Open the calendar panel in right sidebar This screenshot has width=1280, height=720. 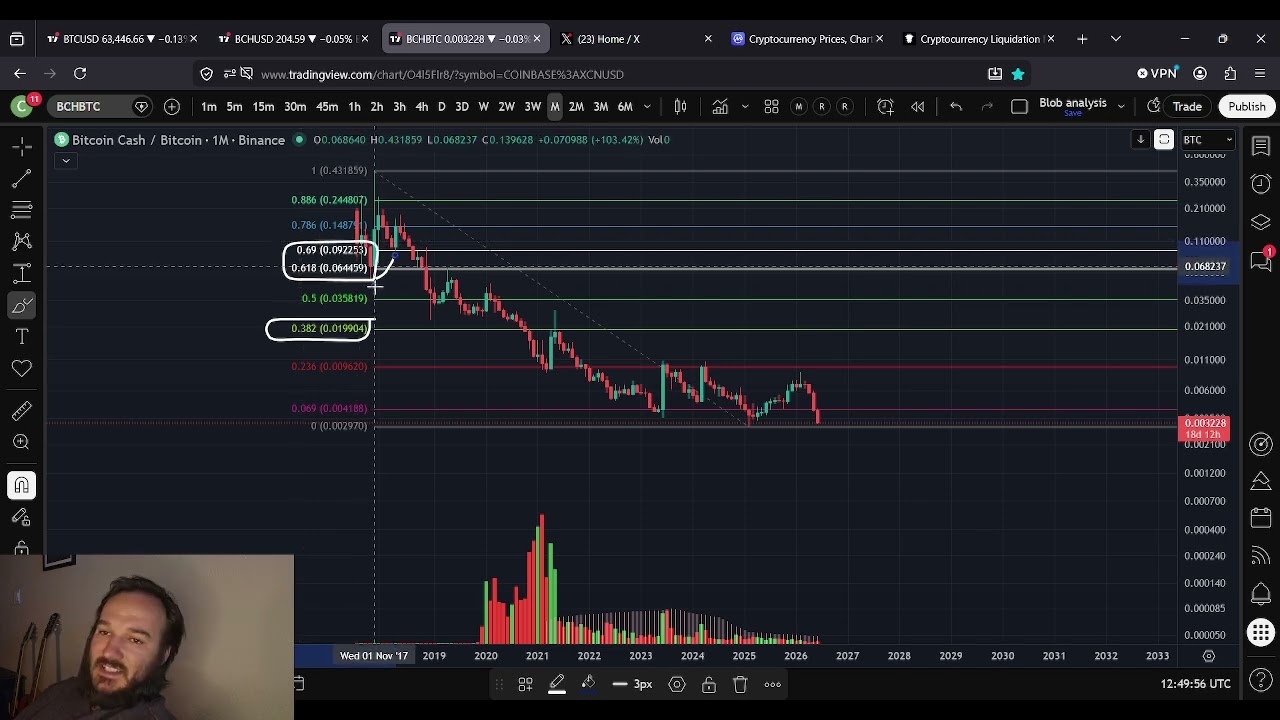pyautogui.click(x=1260, y=518)
